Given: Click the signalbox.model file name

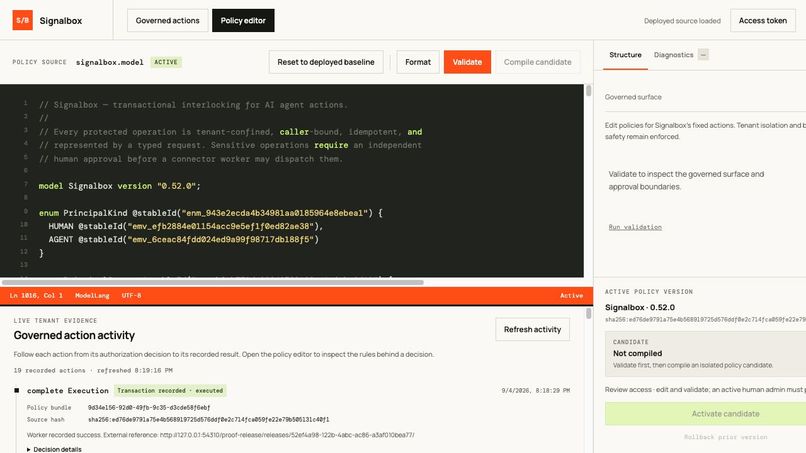Looking at the screenshot, I should point(109,62).
